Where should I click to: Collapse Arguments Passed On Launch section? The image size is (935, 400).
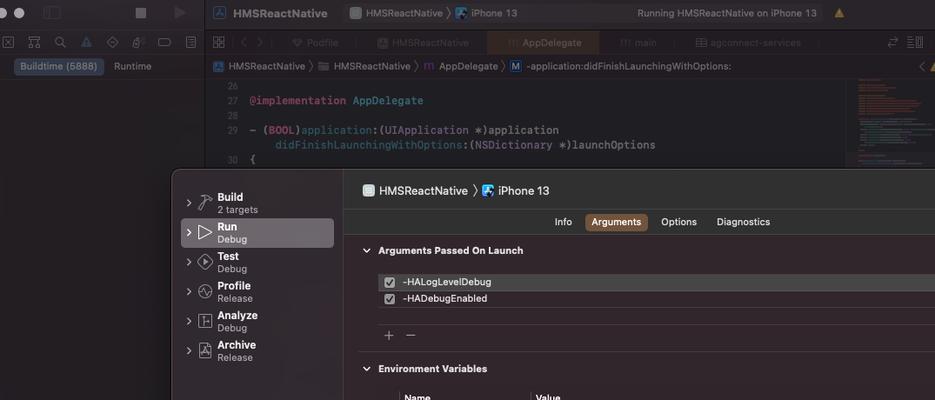tap(367, 251)
